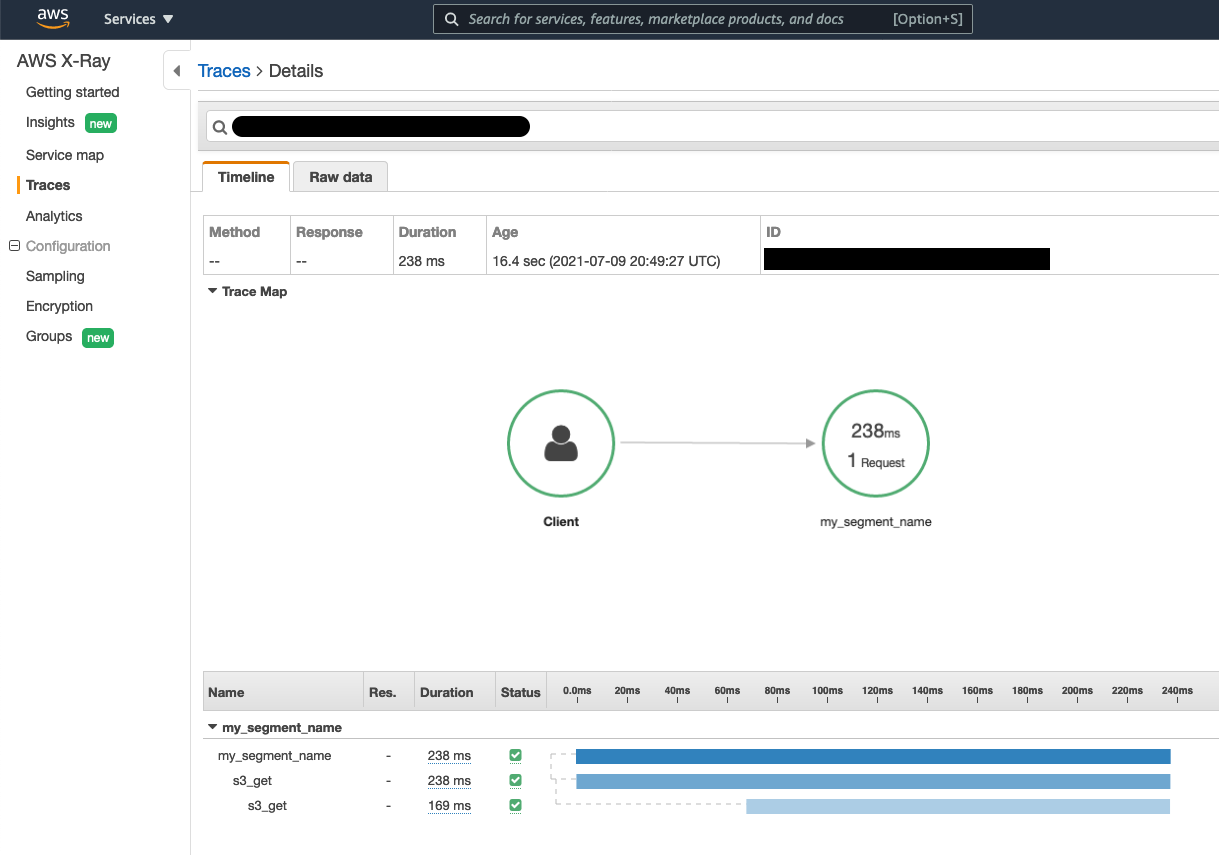Open Insights in the sidebar

(x=50, y=122)
